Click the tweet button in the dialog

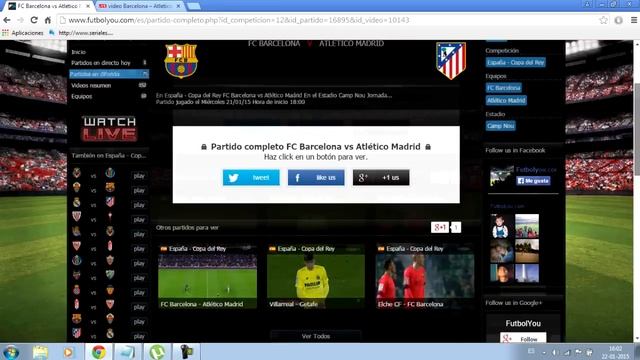click(251, 178)
